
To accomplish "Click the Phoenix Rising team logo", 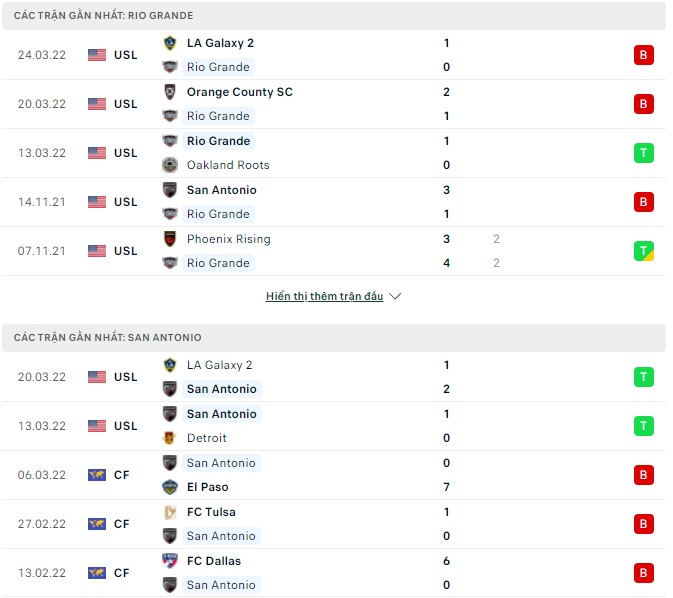I will pos(169,239).
